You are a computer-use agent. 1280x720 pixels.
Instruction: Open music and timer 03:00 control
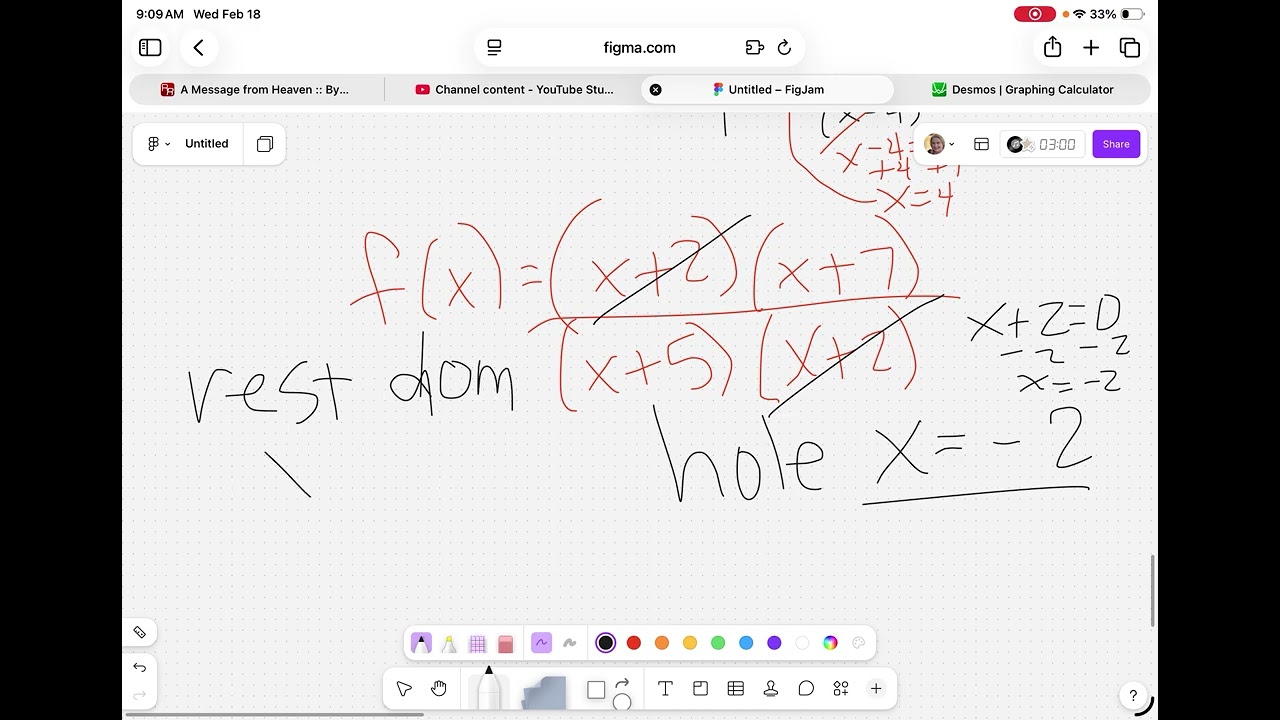click(x=1042, y=144)
